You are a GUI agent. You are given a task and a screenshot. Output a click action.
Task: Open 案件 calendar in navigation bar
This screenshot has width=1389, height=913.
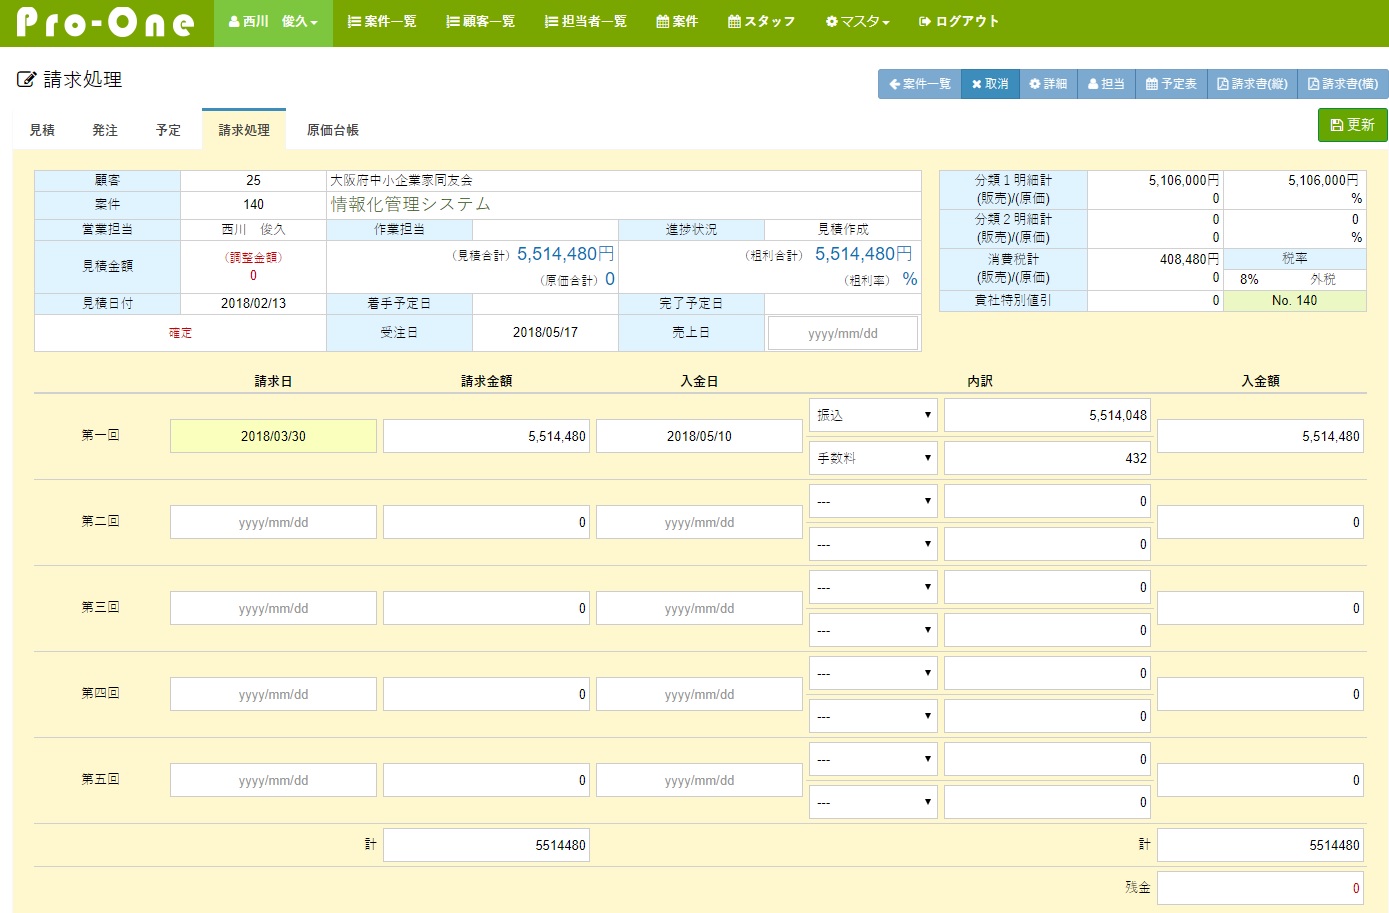pos(677,22)
